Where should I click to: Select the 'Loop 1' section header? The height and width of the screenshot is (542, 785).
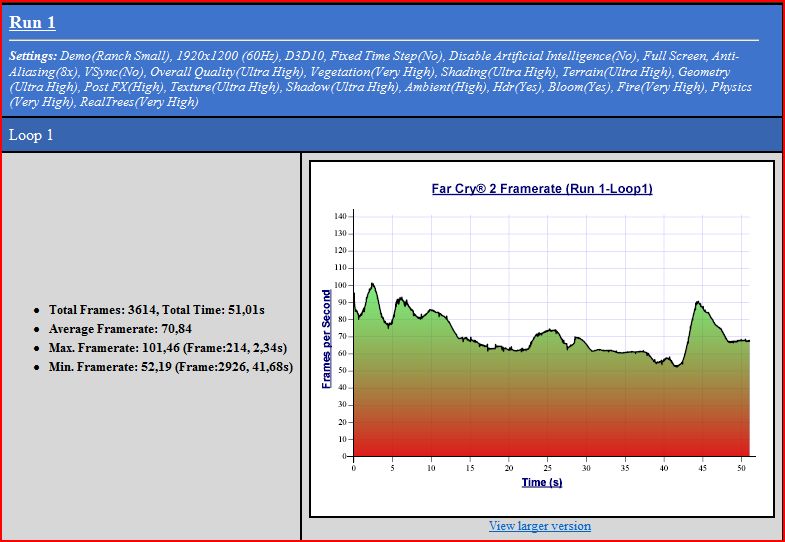392,135
